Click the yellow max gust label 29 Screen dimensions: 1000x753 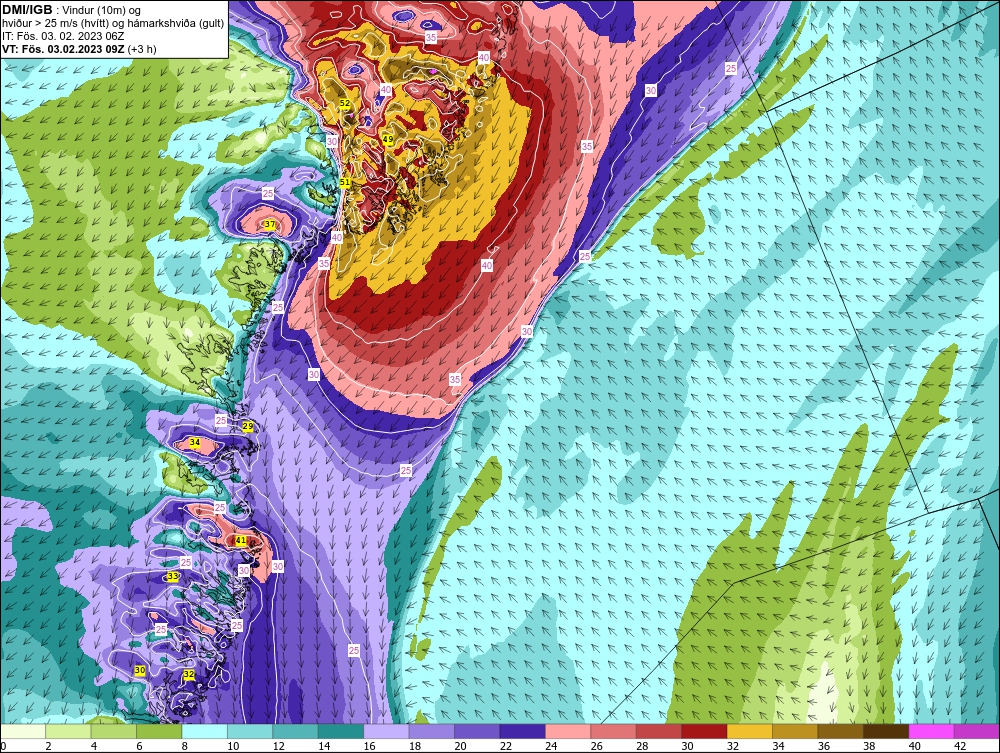coord(248,427)
